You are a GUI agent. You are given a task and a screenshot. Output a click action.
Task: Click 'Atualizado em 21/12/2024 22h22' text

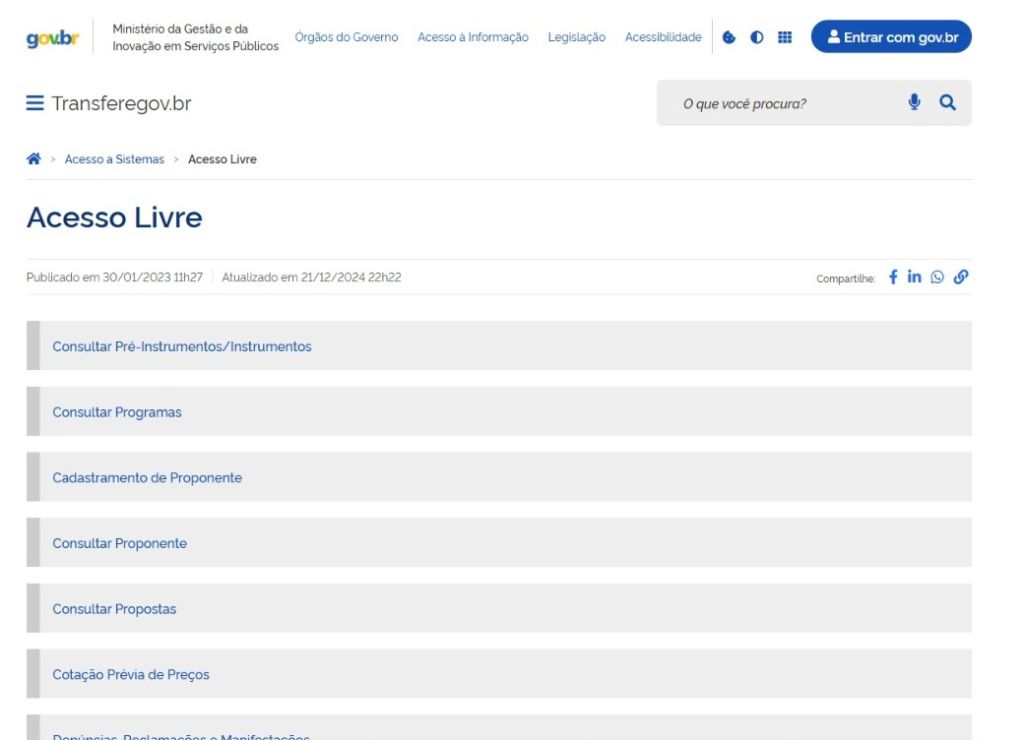pos(312,277)
